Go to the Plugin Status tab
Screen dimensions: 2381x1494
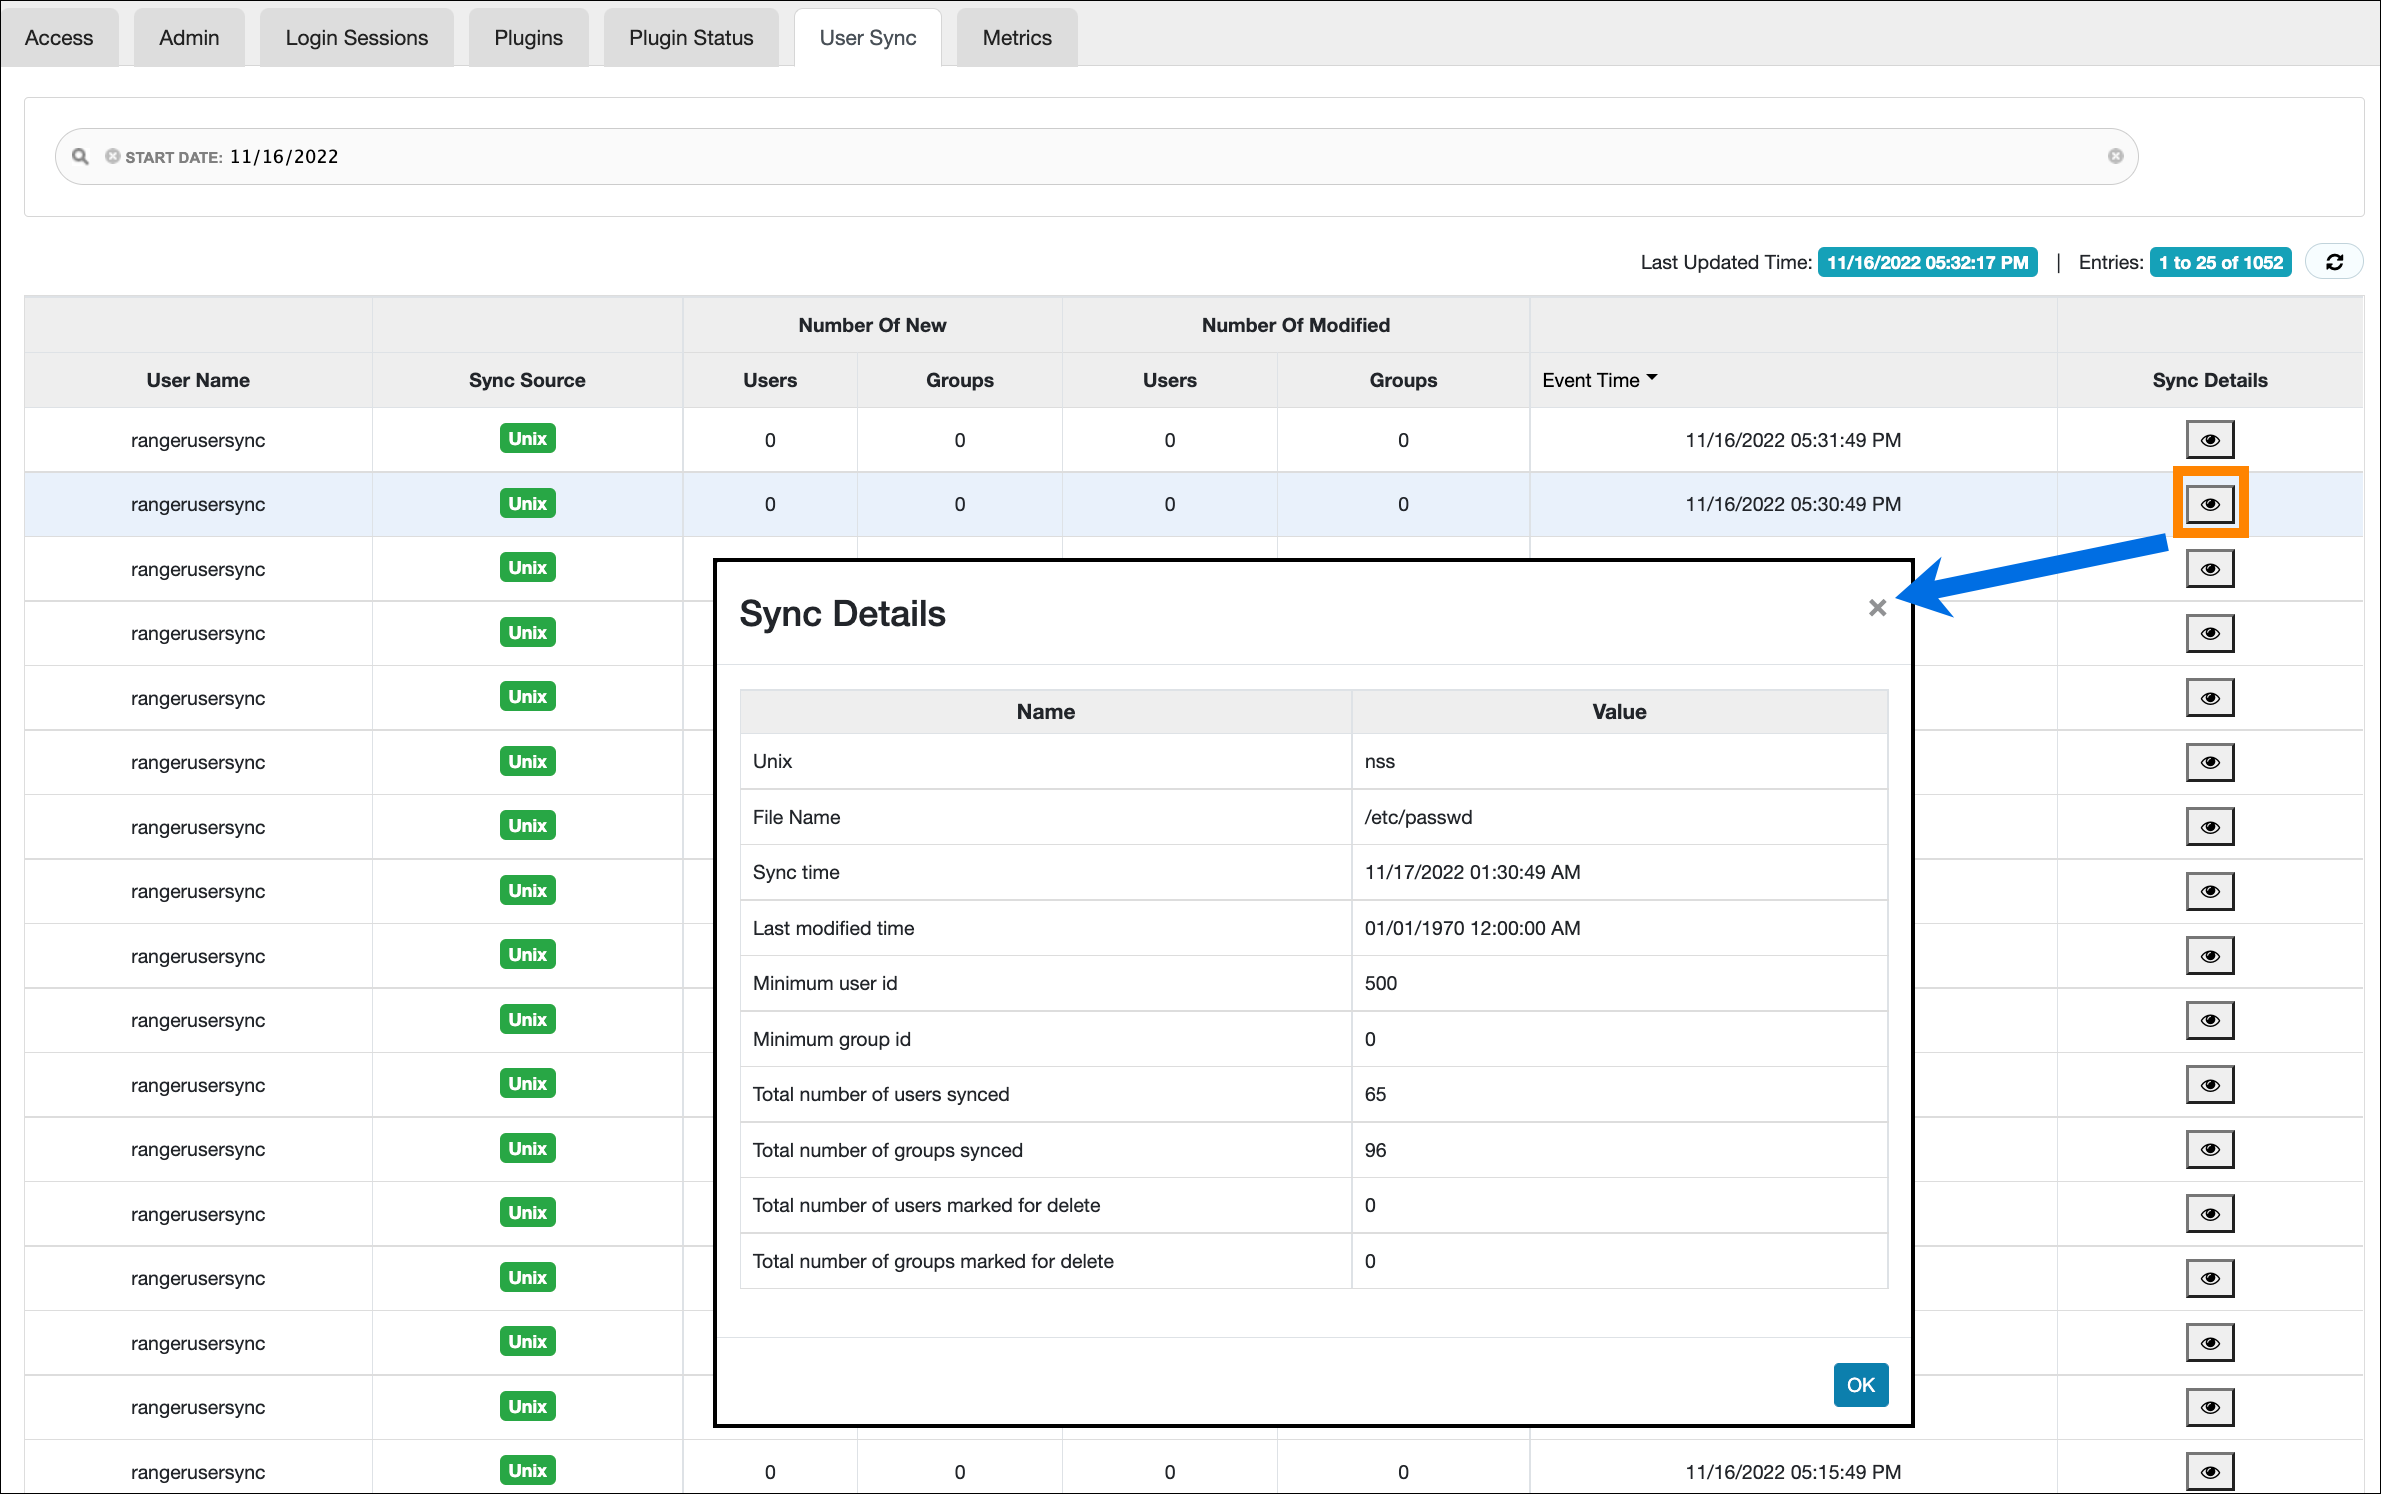point(690,37)
